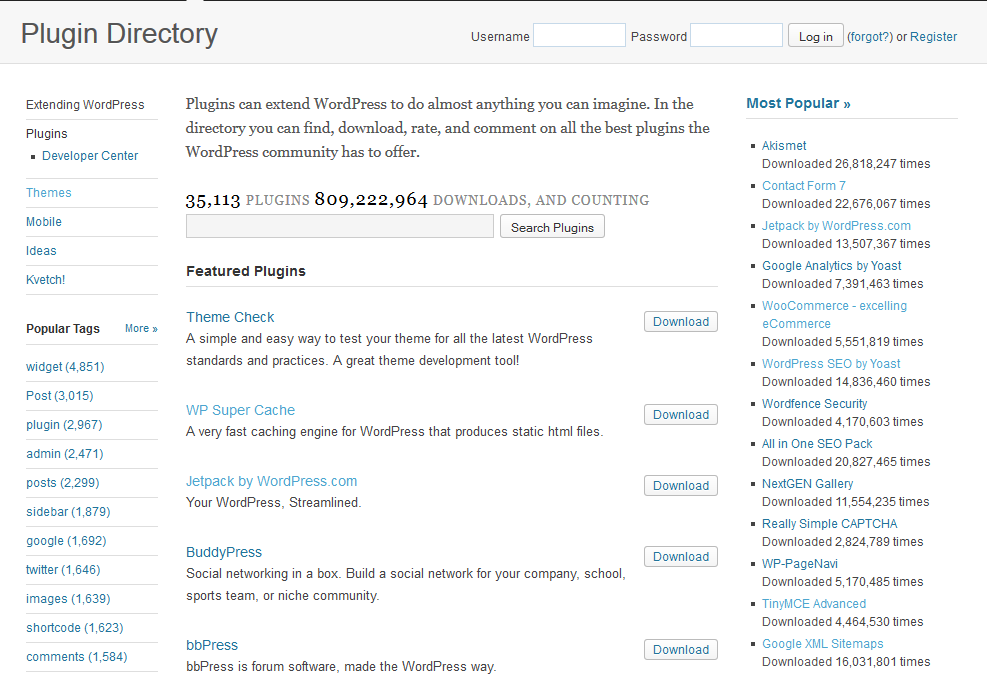Click the Featured Plugins heading
This screenshot has height=676, width=987.
click(245, 271)
